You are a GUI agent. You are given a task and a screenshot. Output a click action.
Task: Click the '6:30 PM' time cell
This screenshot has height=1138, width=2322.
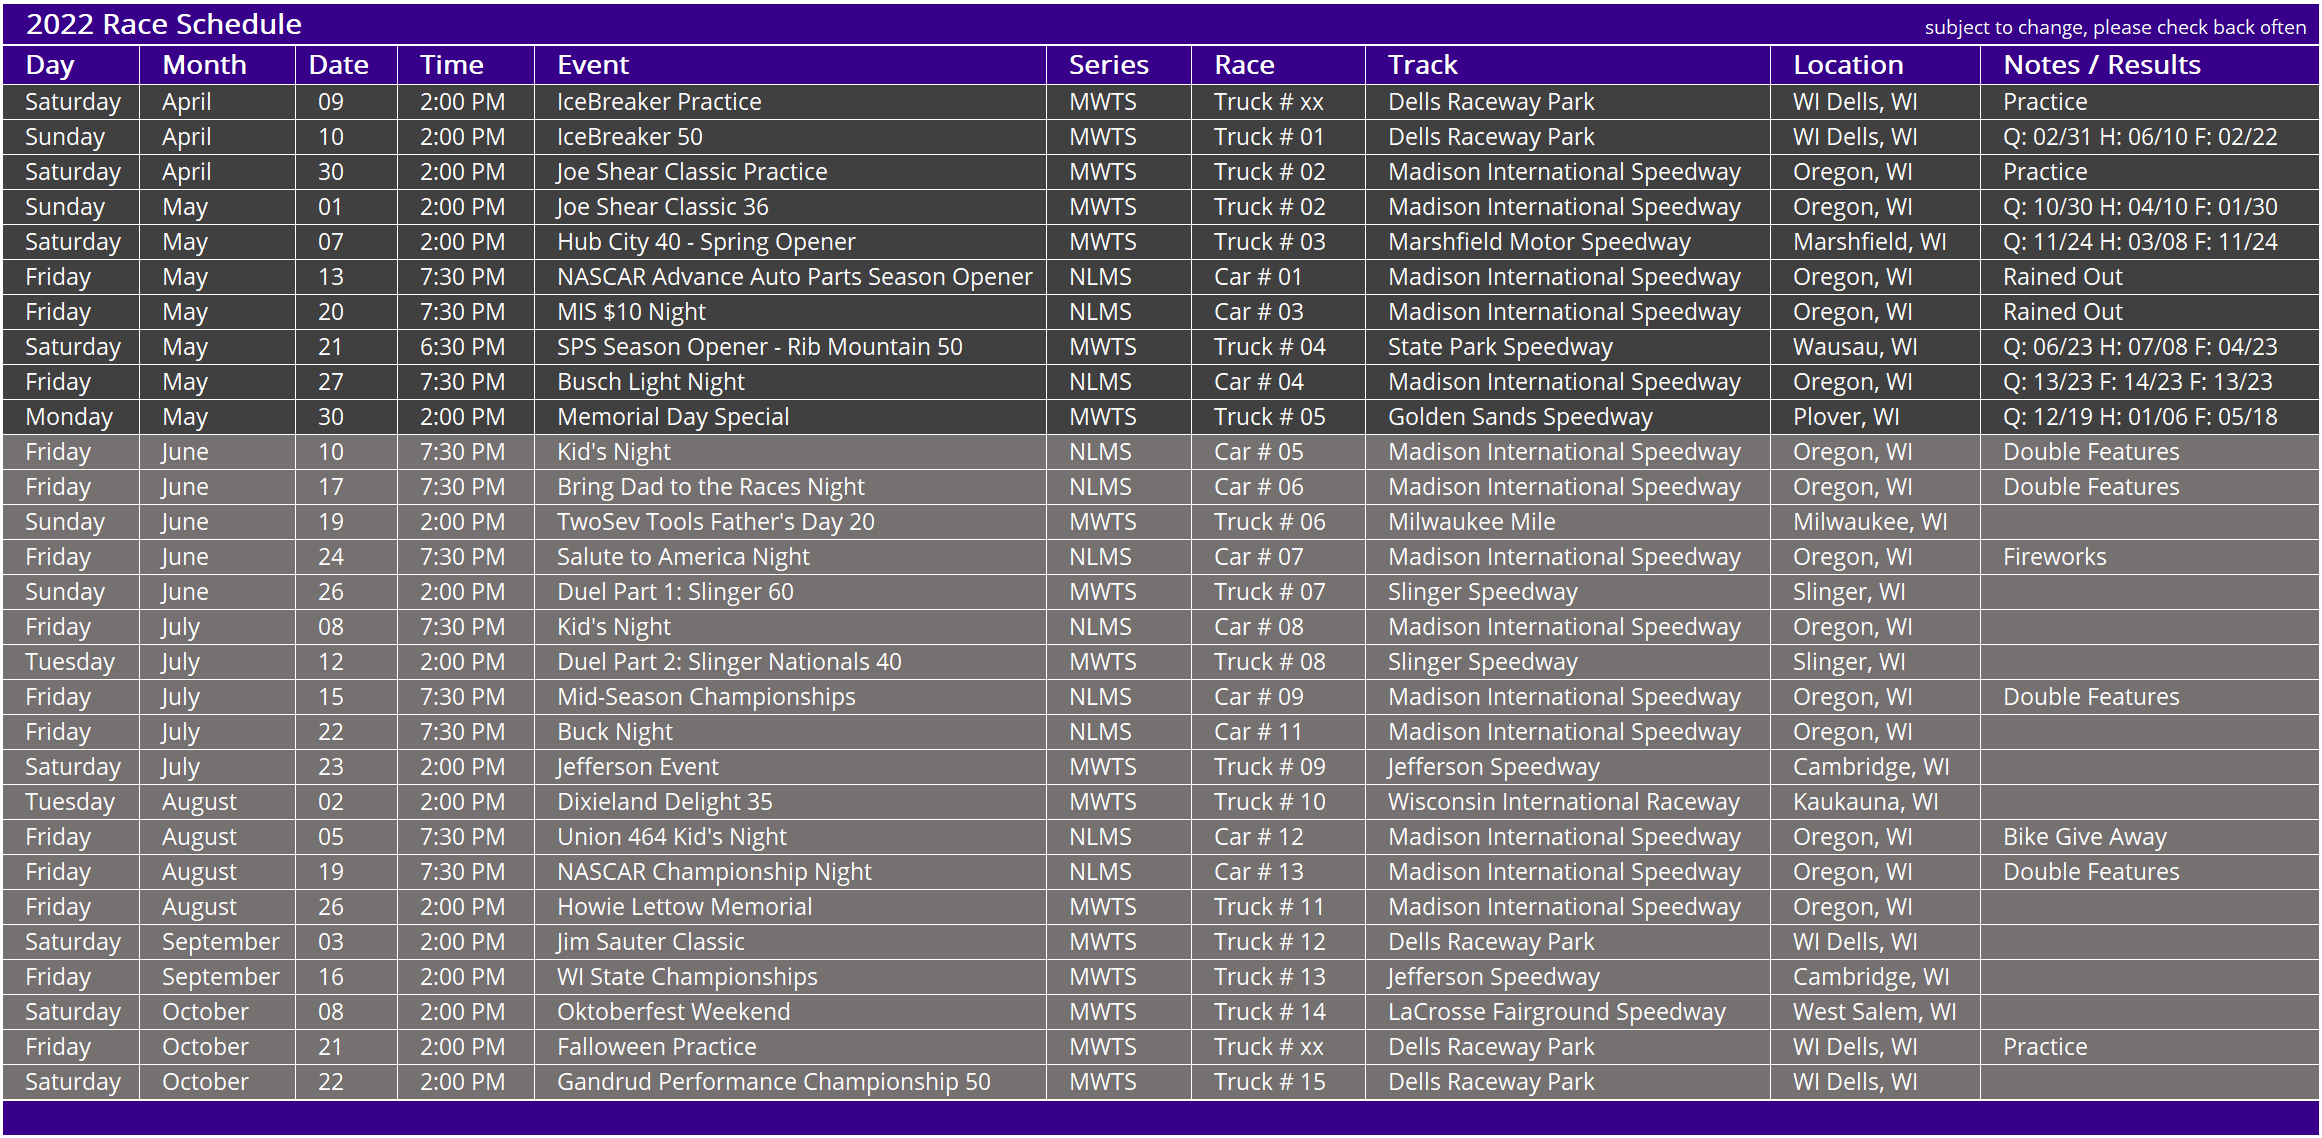tap(462, 347)
